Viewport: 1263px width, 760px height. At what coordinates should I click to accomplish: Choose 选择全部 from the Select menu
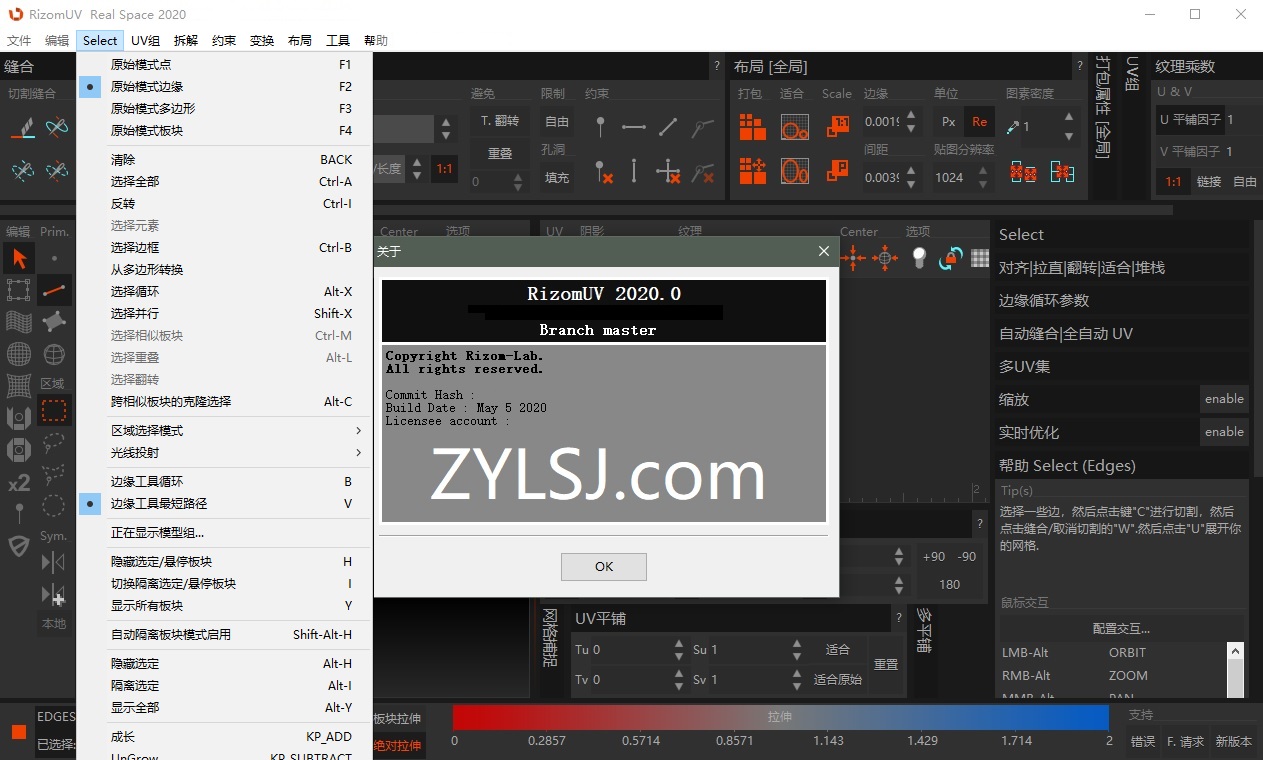(x=224, y=181)
